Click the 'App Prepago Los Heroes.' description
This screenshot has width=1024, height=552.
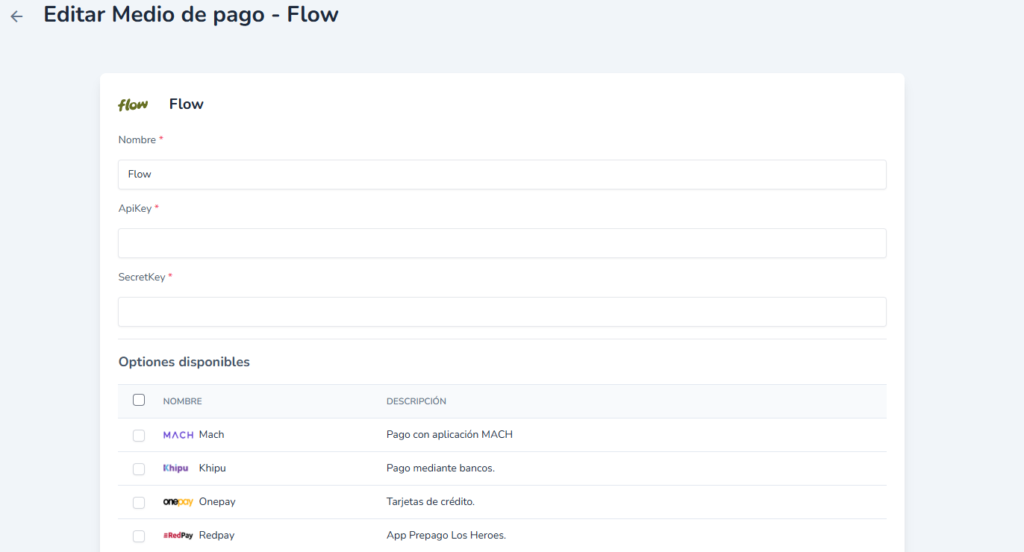[x=446, y=536]
